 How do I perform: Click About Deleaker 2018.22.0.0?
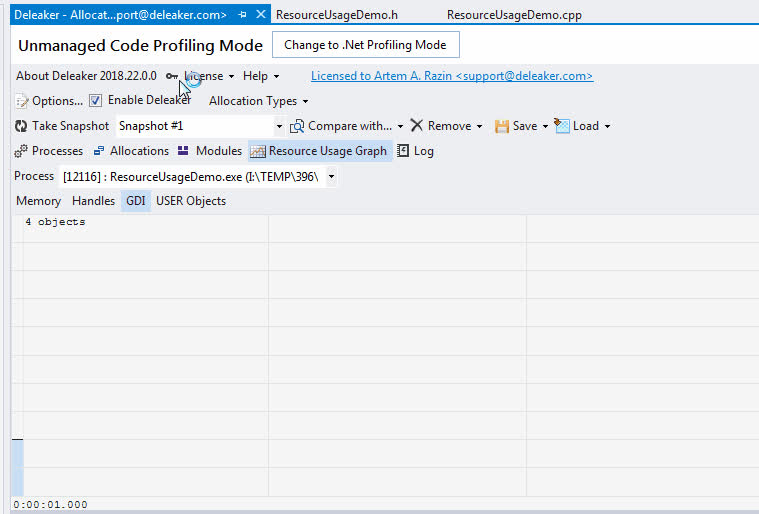(86, 76)
